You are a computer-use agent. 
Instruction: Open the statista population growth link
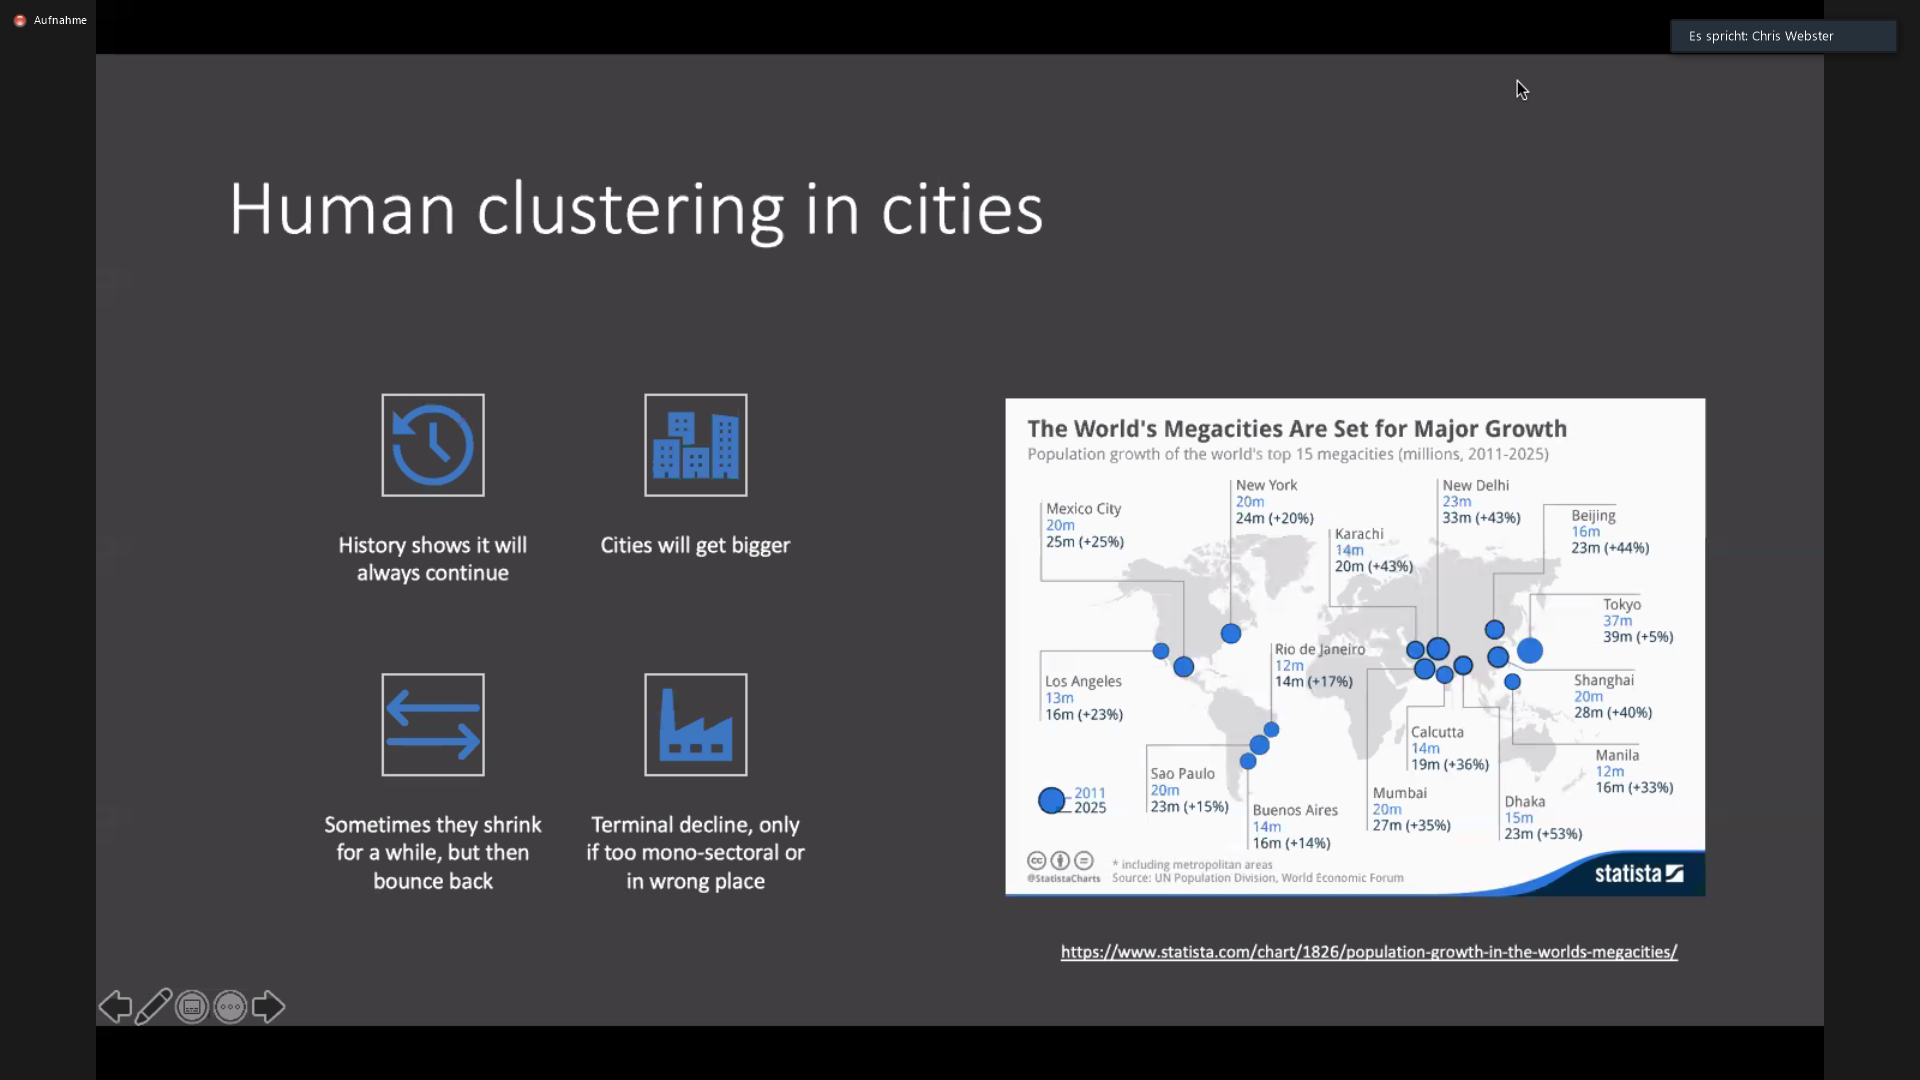(x=1368, y=952)
